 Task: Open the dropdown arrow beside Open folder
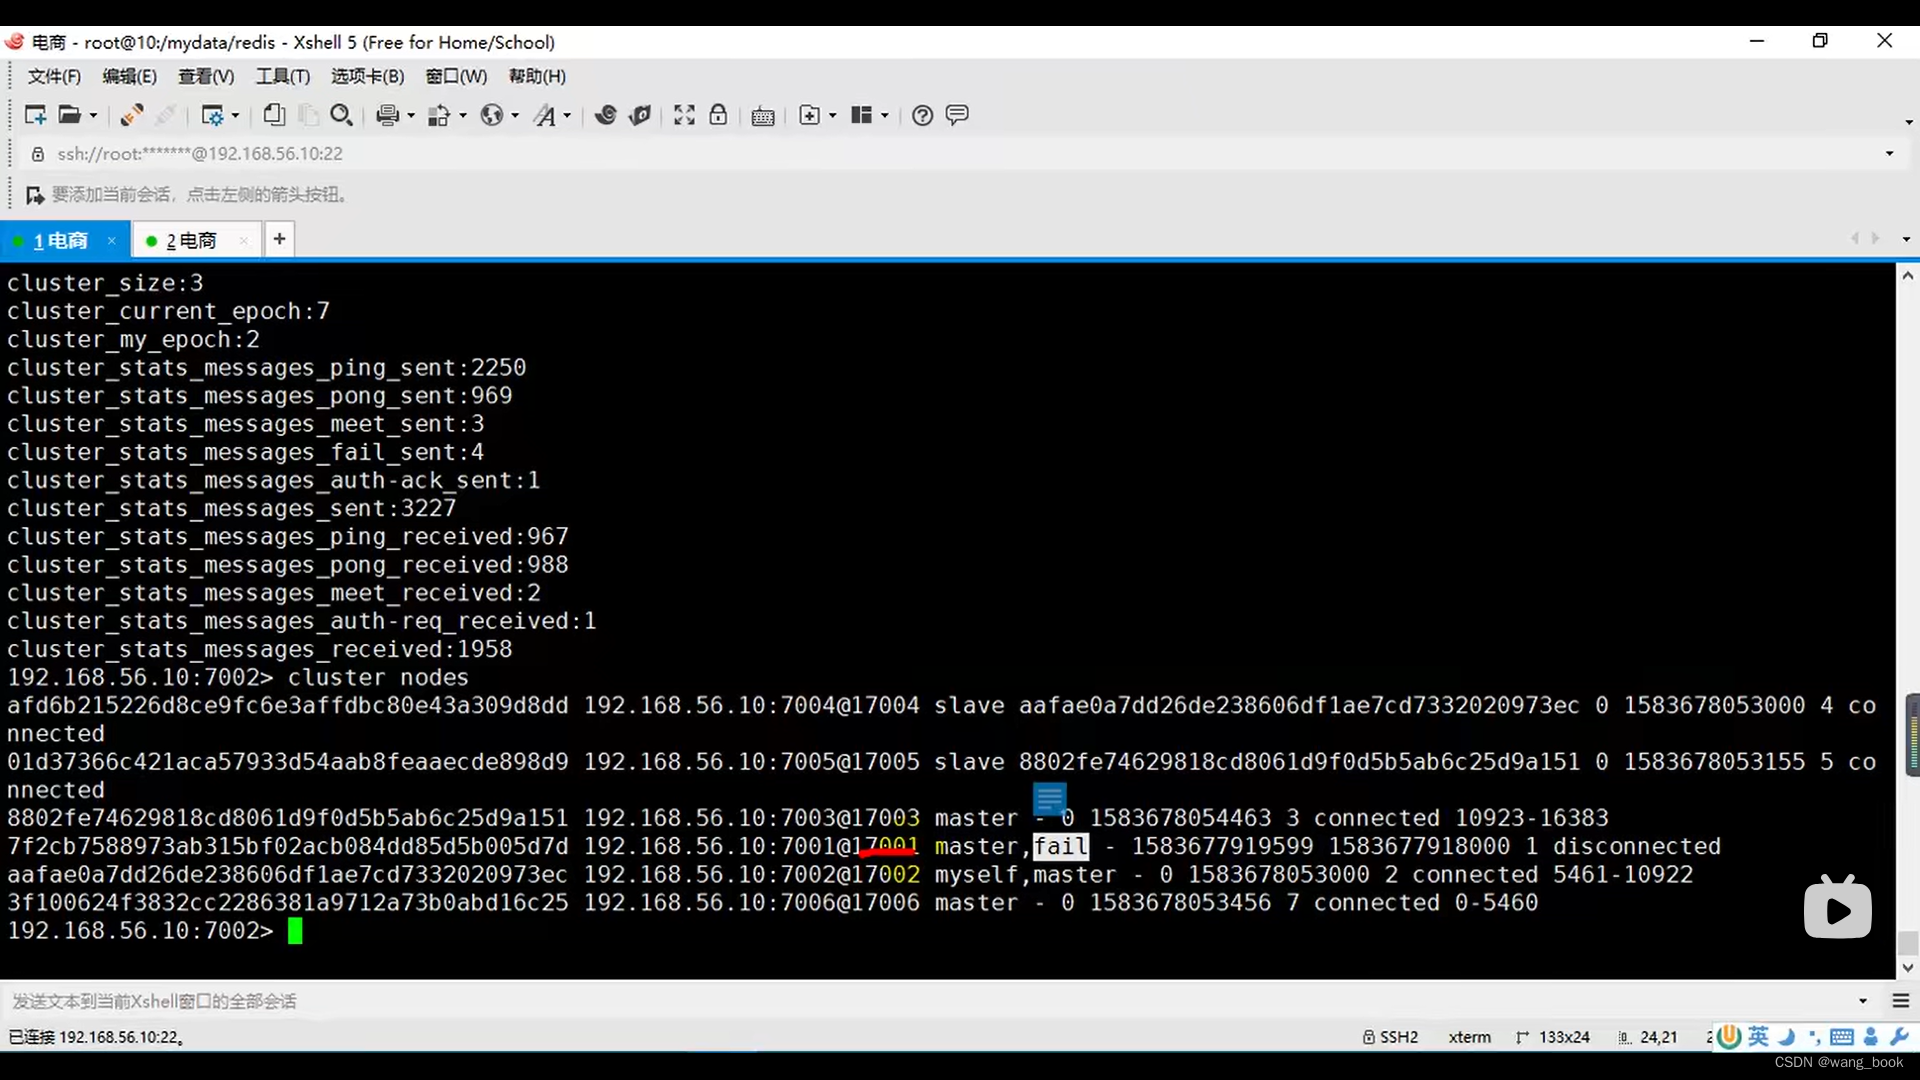(x=93, y=116)
